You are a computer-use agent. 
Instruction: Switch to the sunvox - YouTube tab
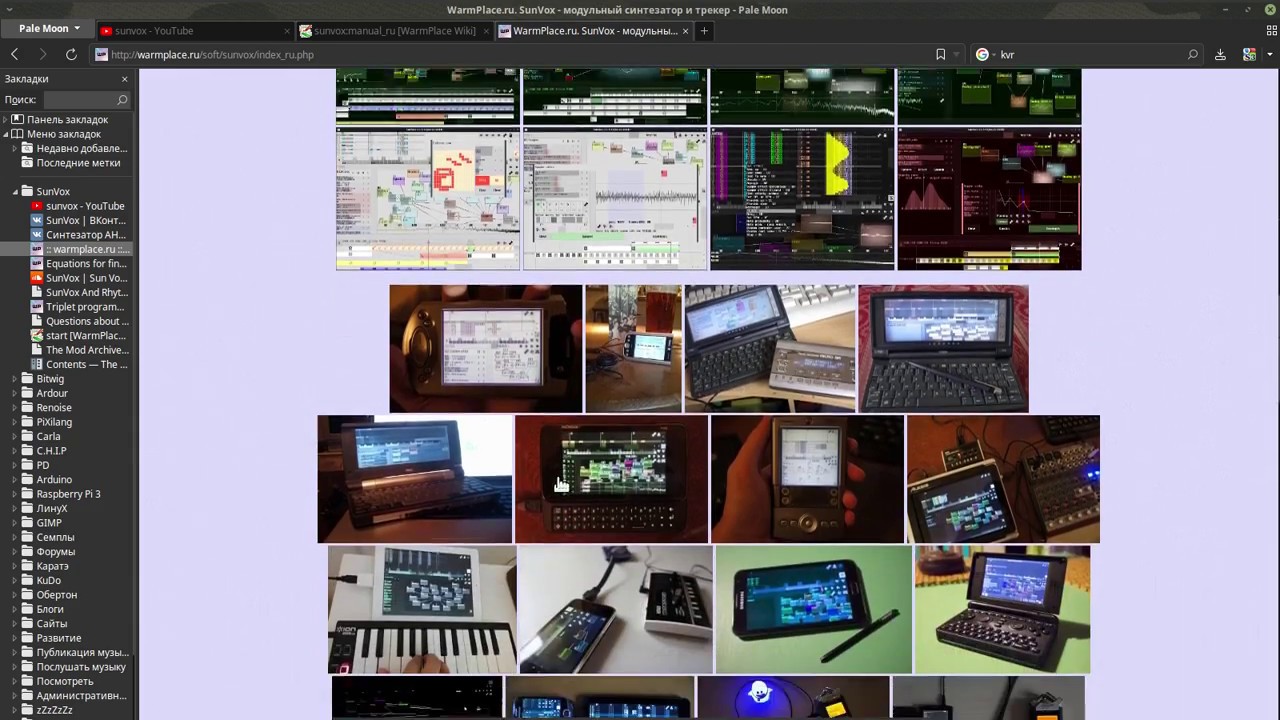click(x=196, y=31)
